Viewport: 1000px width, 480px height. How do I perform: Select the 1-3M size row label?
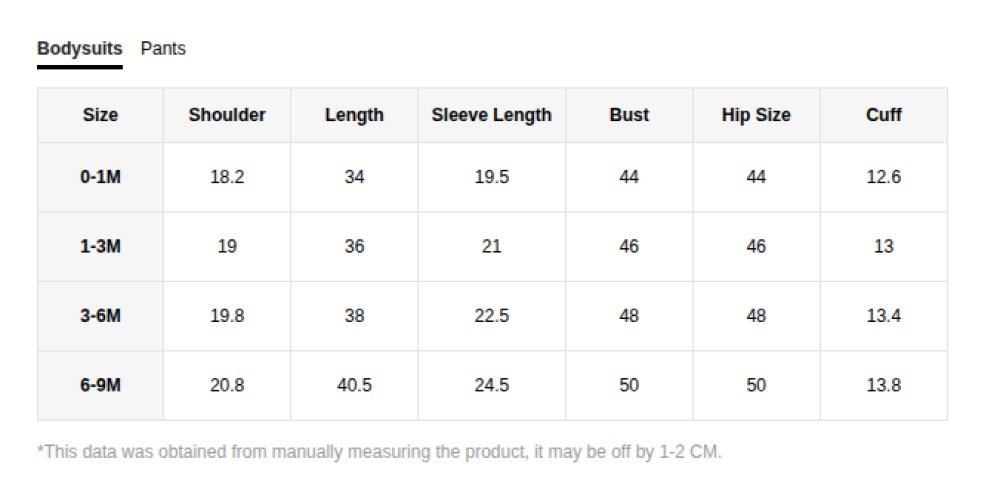tap(100, 246)
